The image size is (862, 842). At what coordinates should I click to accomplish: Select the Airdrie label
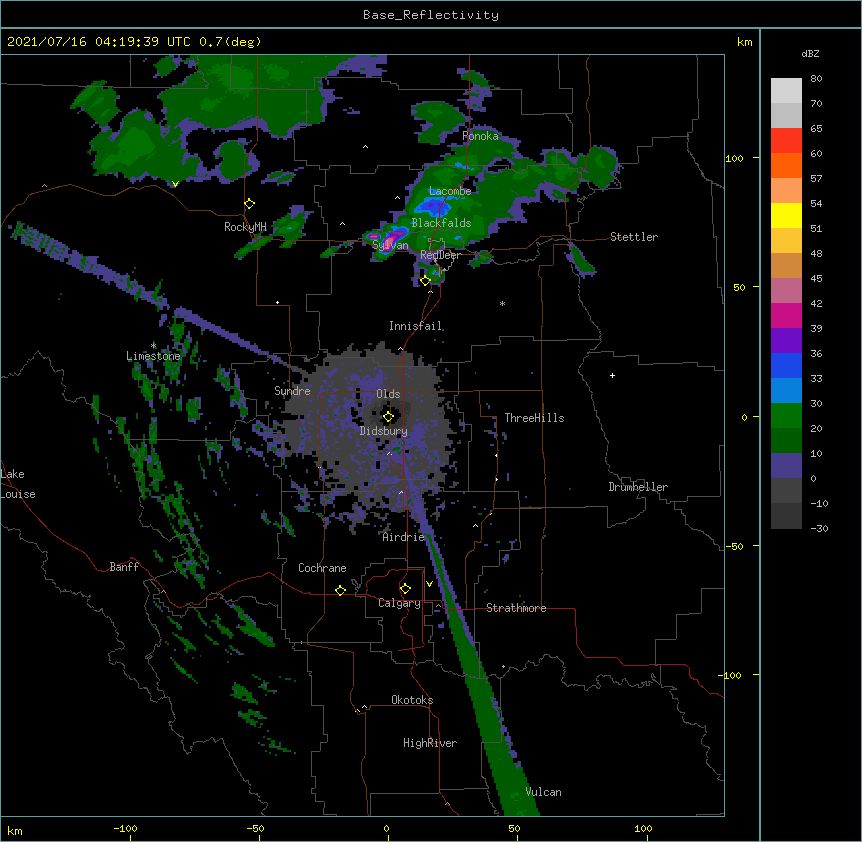(x=404, y=537)
